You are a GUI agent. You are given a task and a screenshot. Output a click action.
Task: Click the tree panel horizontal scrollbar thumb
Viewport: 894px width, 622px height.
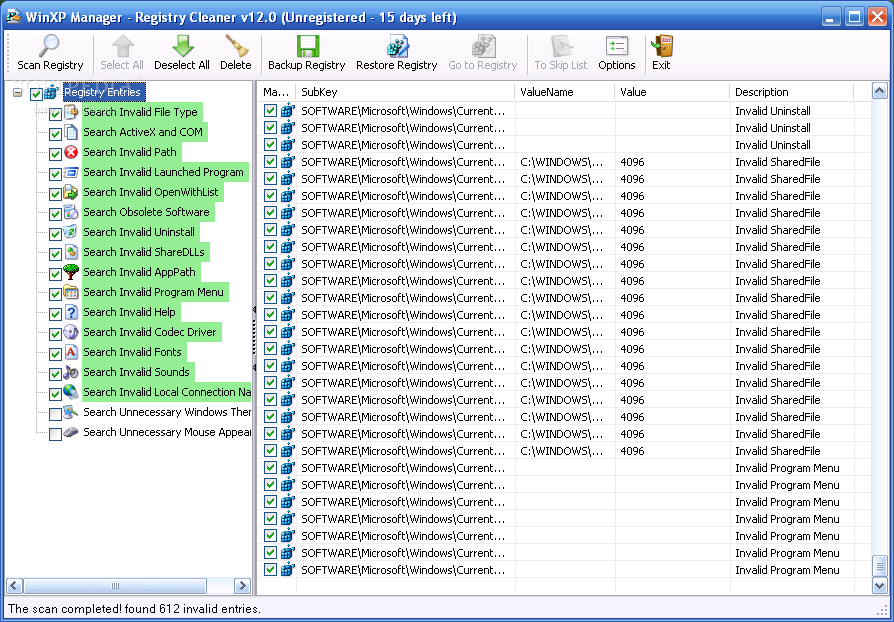coord(115,585)
